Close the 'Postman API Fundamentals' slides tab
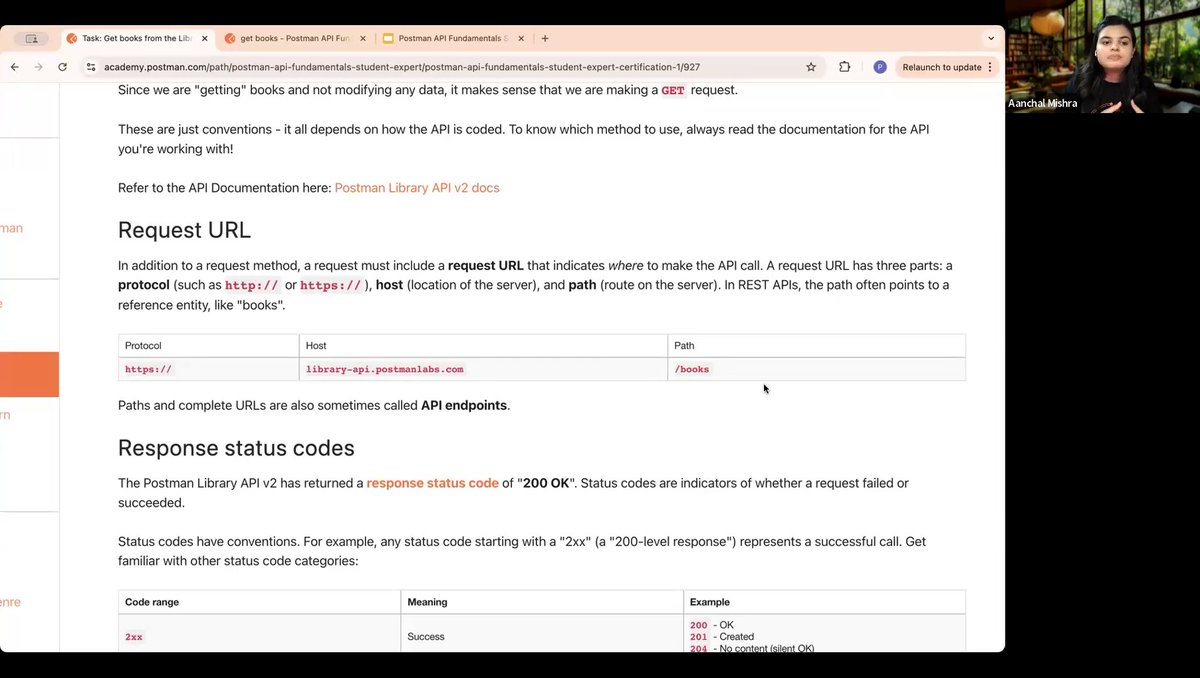 [521, 38]
